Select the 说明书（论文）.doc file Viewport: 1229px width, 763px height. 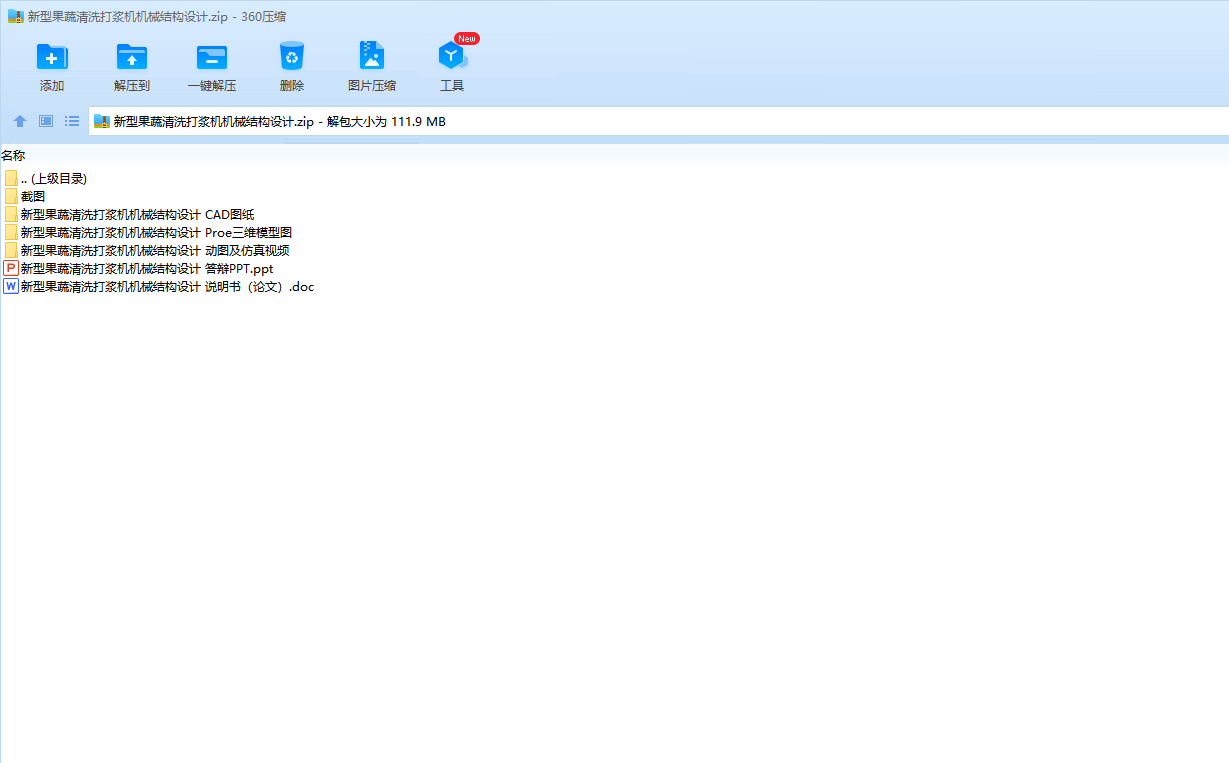159,286
